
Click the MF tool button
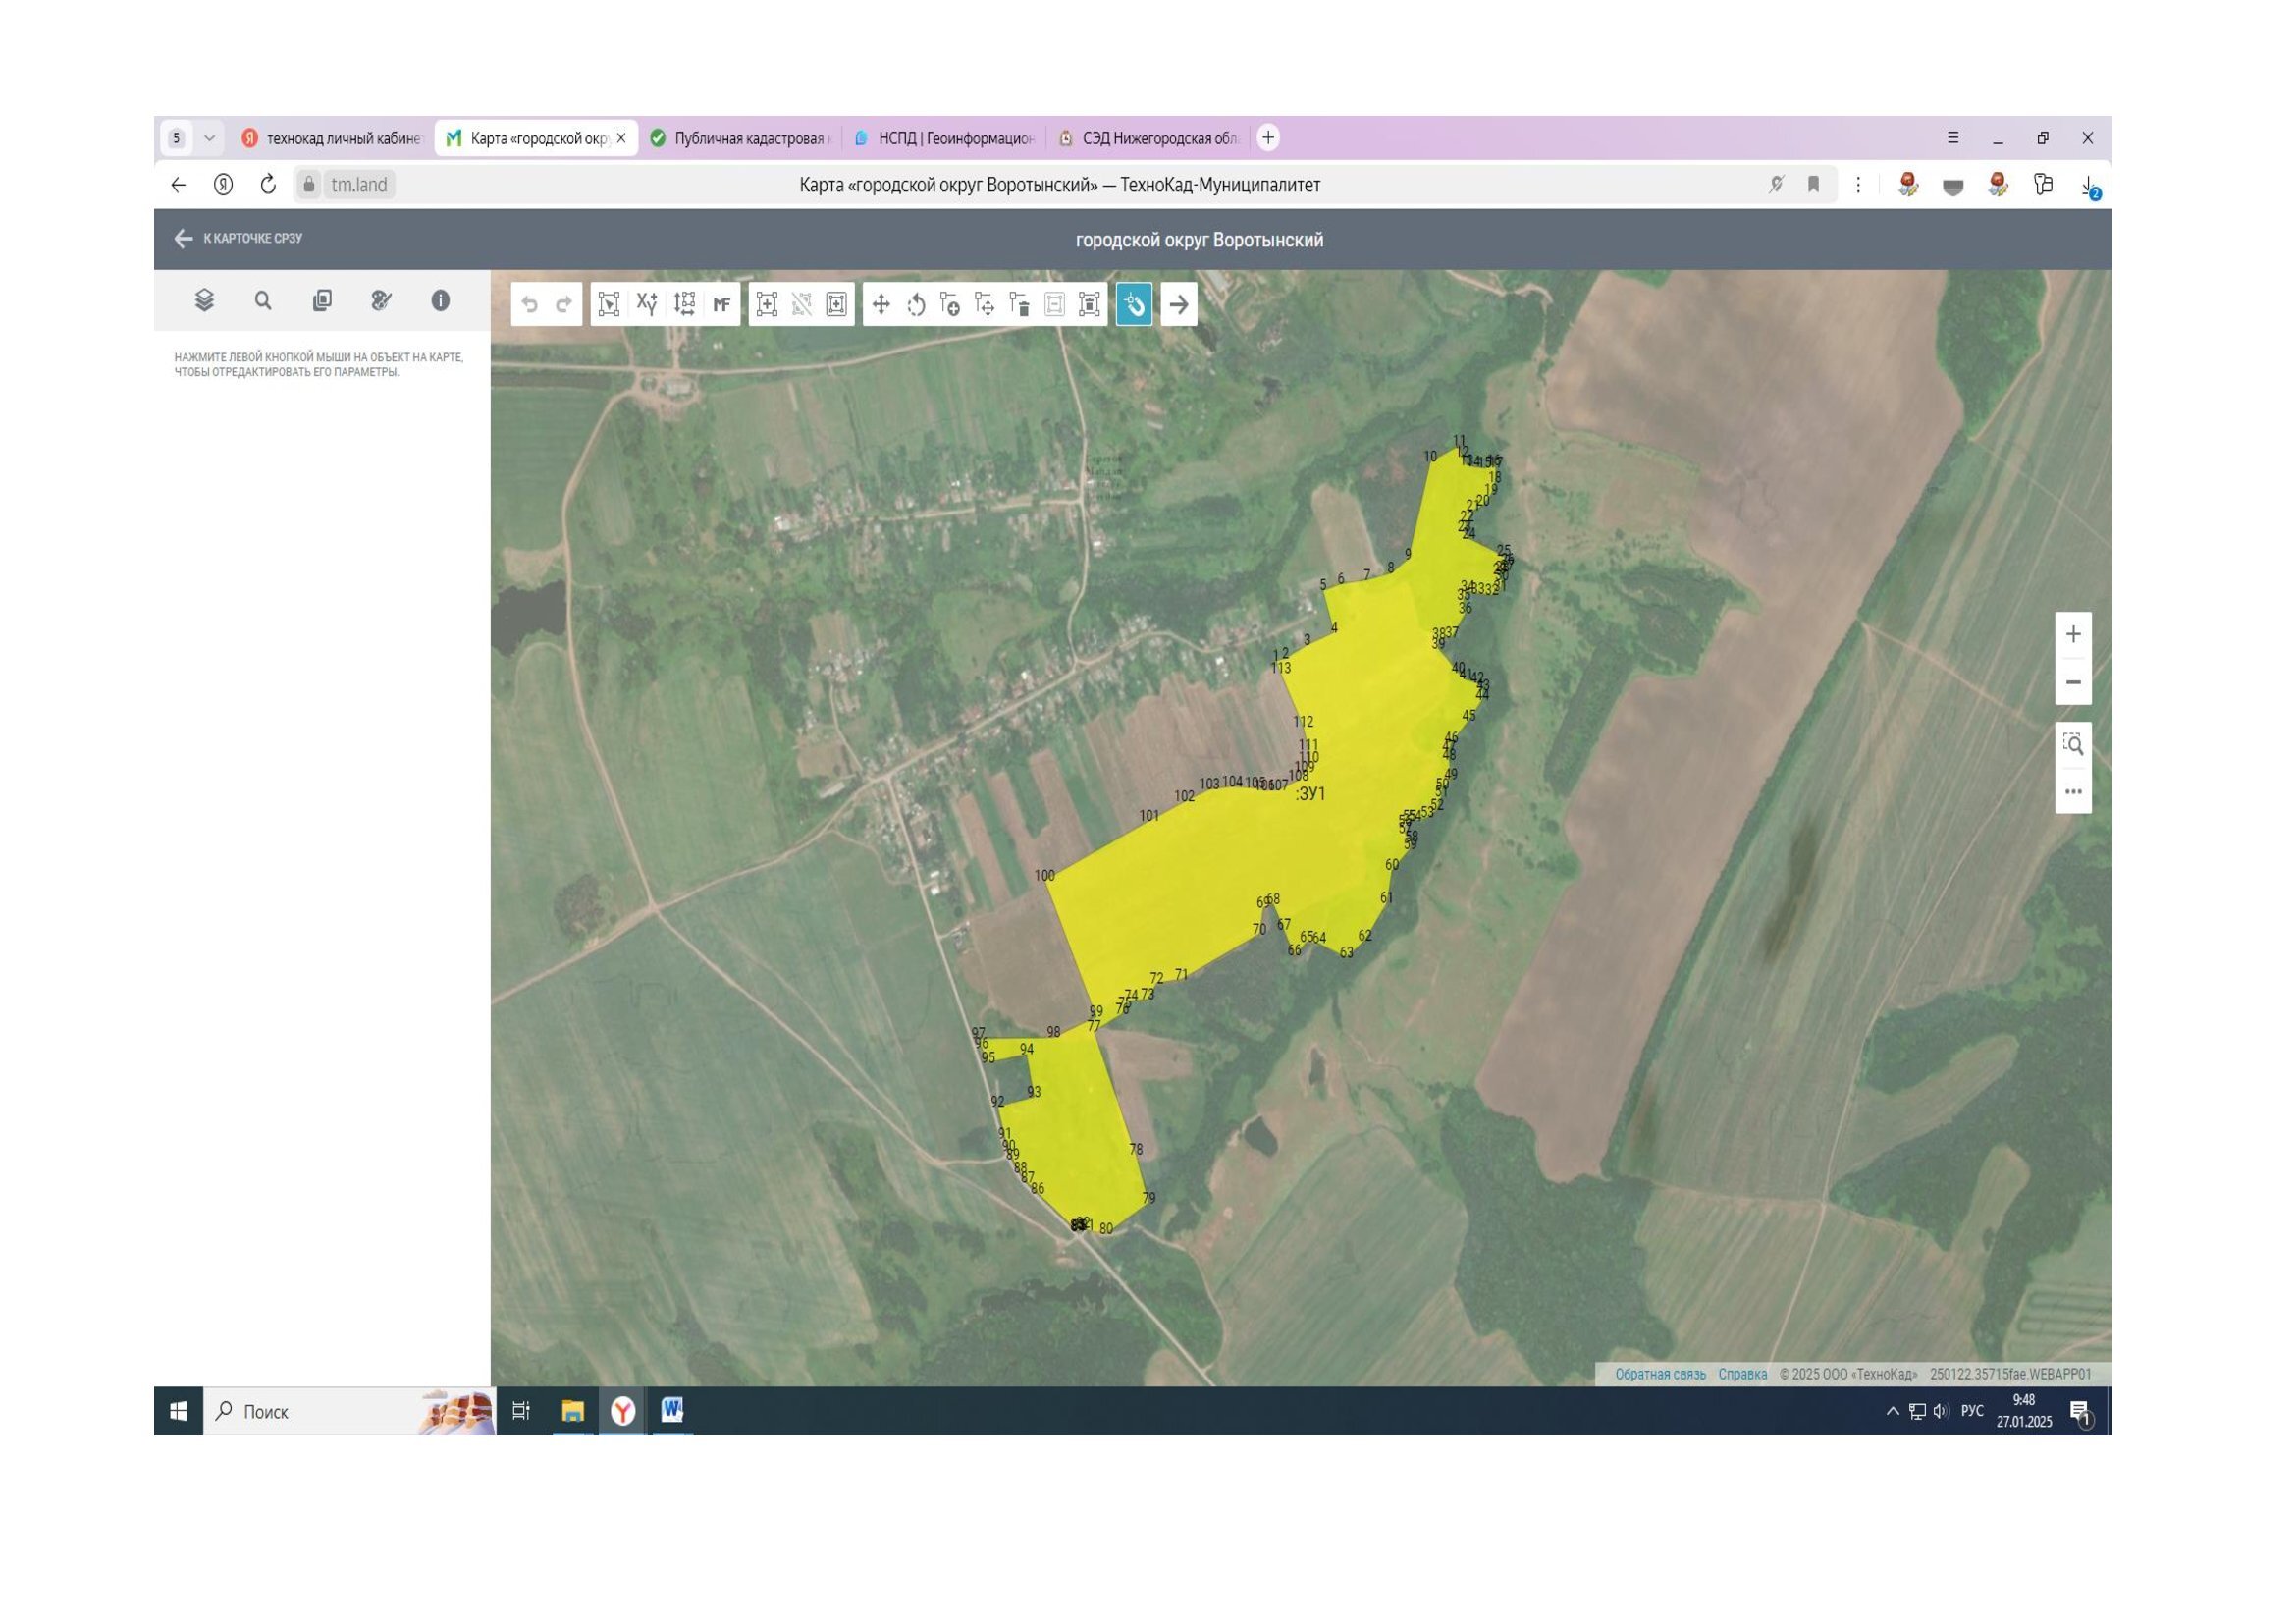721,304
